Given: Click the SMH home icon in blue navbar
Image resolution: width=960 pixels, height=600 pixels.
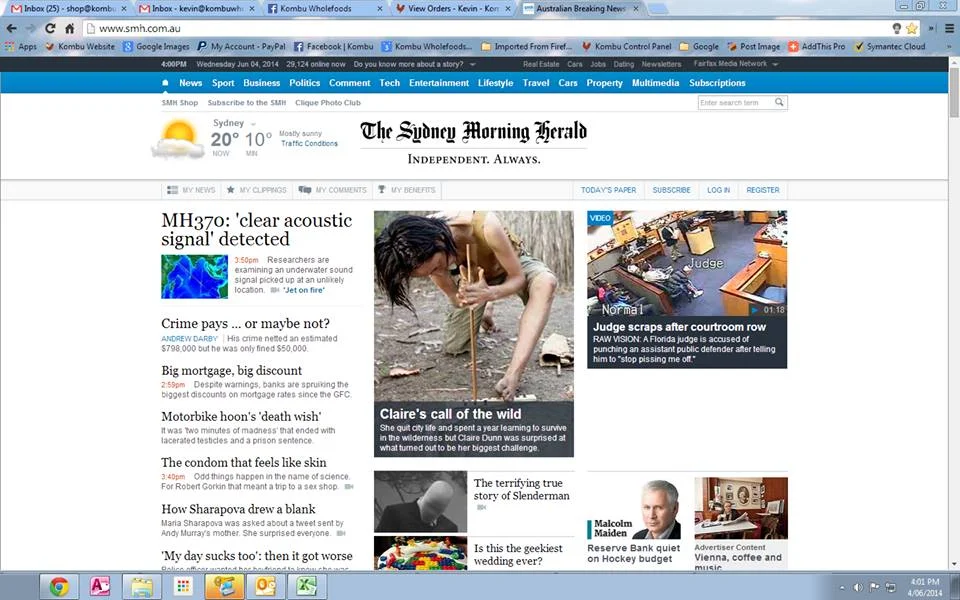Looking at the screenshot, I should point(165,83).
